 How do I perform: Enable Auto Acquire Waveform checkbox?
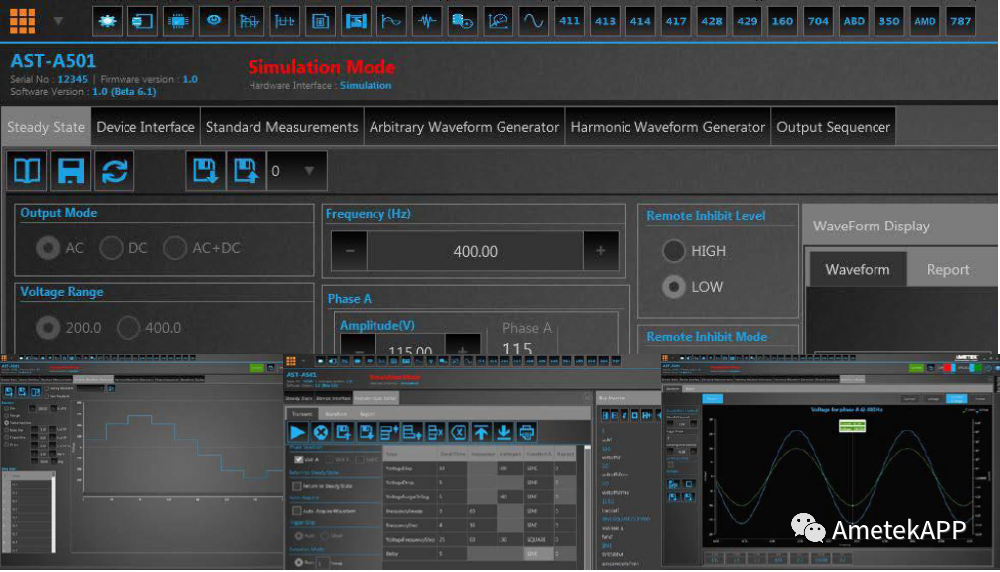[297, 511]
